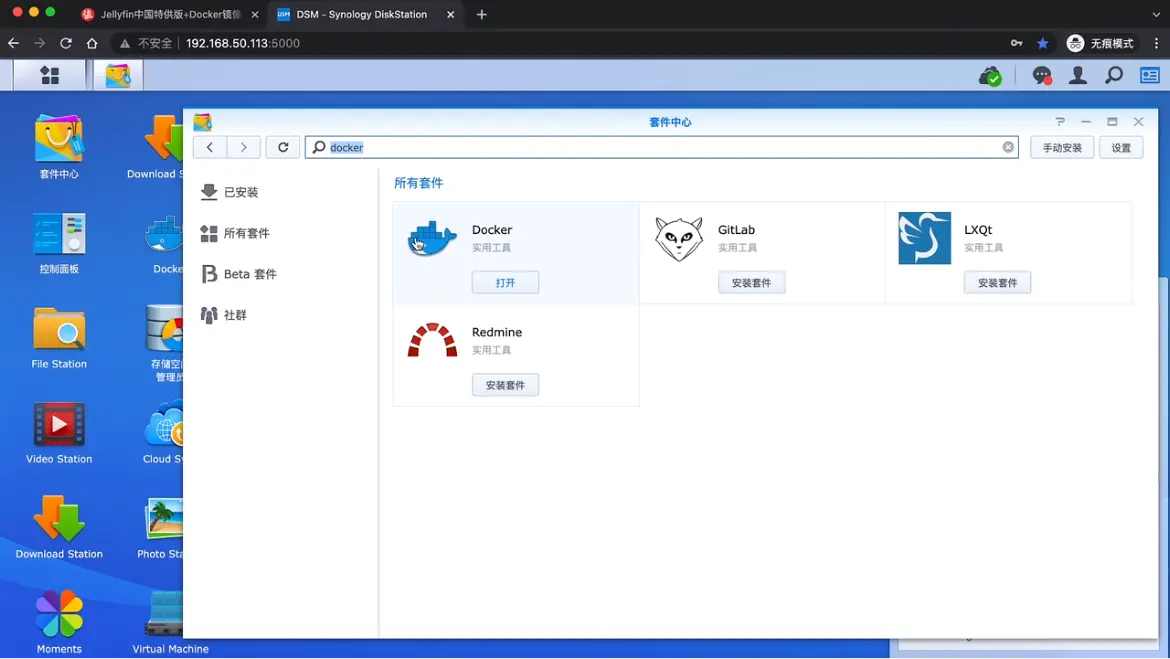1170x659 pixels.
Task: Select 已安装 in the sidebar
Action: 240,192
